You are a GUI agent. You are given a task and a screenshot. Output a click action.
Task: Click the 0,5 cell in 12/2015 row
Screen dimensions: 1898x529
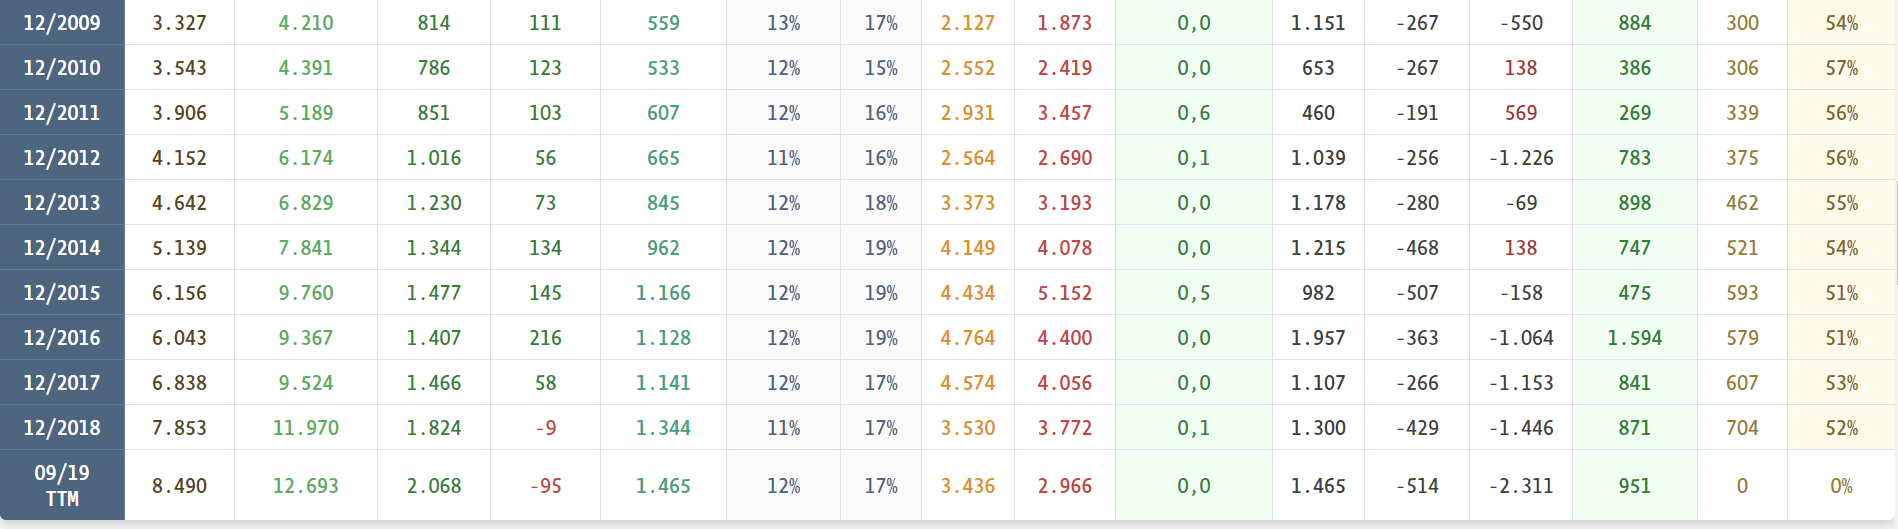(1194, 293)
